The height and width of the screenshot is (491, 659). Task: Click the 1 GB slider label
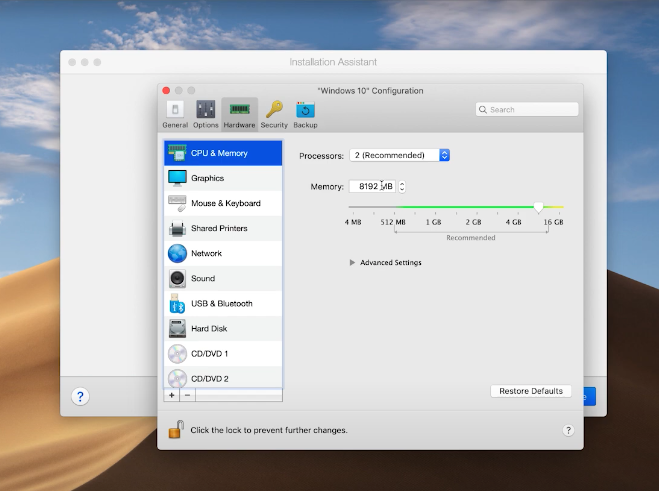click(433, 222)
